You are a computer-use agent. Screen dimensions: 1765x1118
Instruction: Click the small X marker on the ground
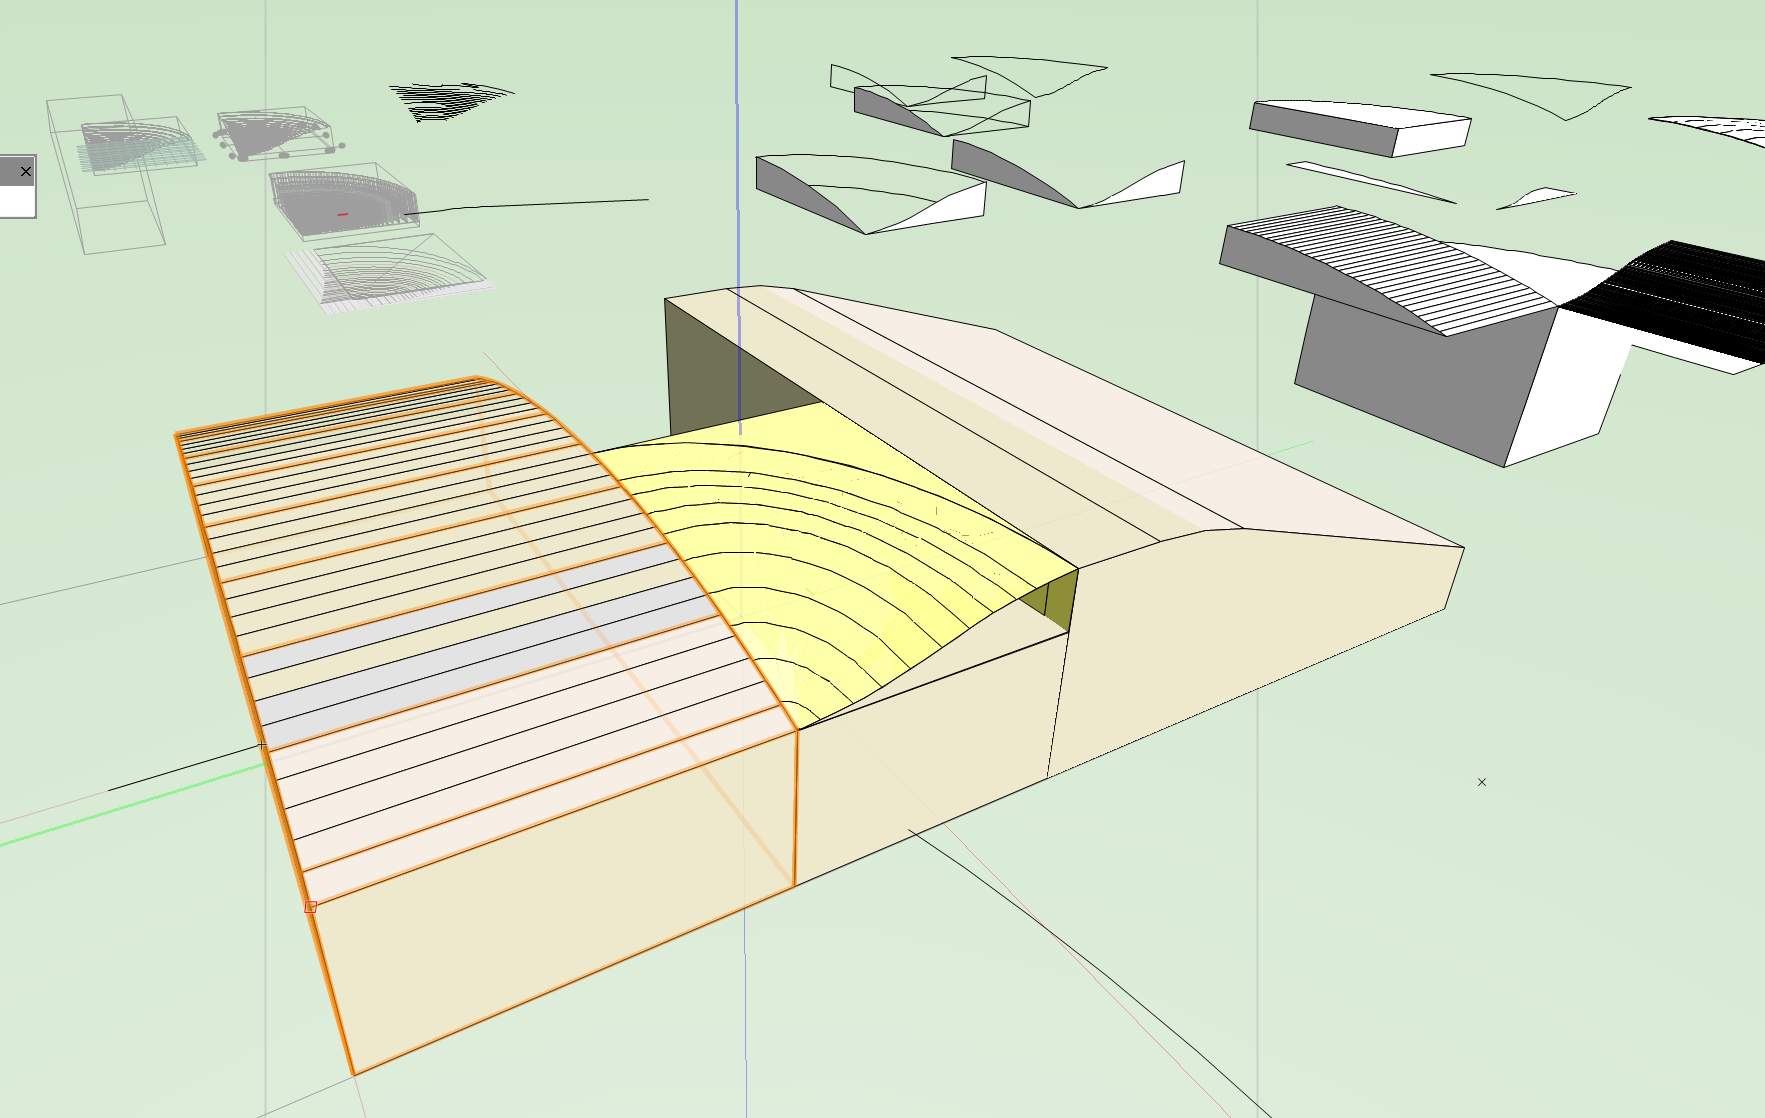1482,782
